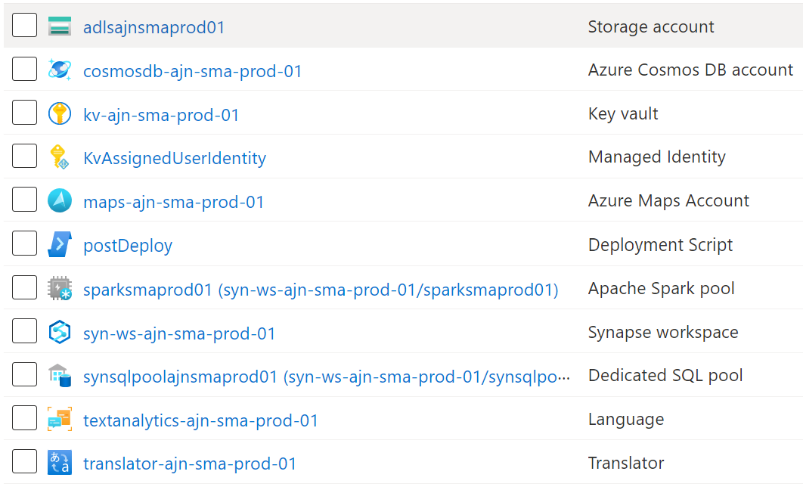Screen dimensions: 803x493
Task: Click the Key vault icon
Action: coord(60,114)
